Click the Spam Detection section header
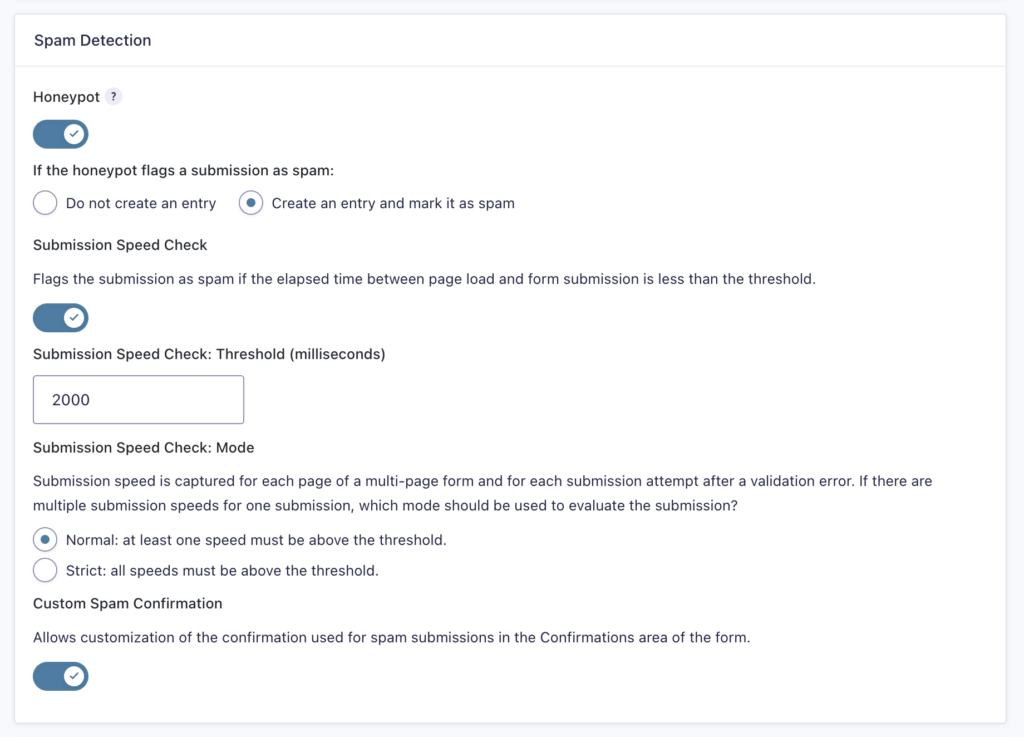The image size is (1024, 737). [x=92, y=40]
